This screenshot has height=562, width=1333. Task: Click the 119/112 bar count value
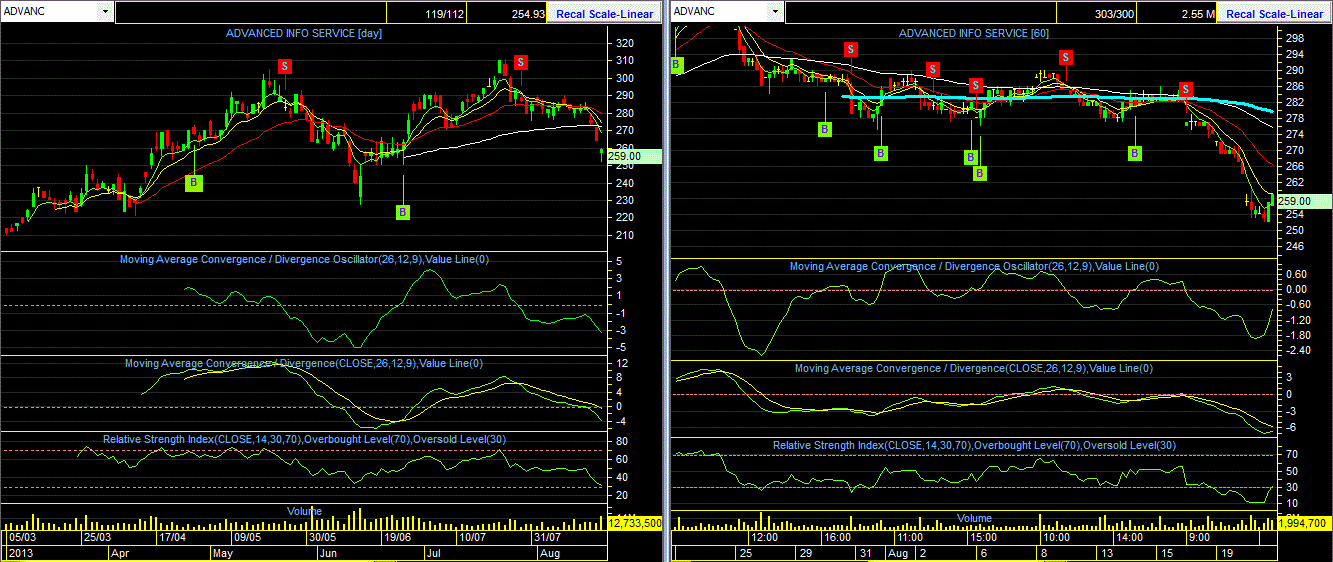click(446, 14)
